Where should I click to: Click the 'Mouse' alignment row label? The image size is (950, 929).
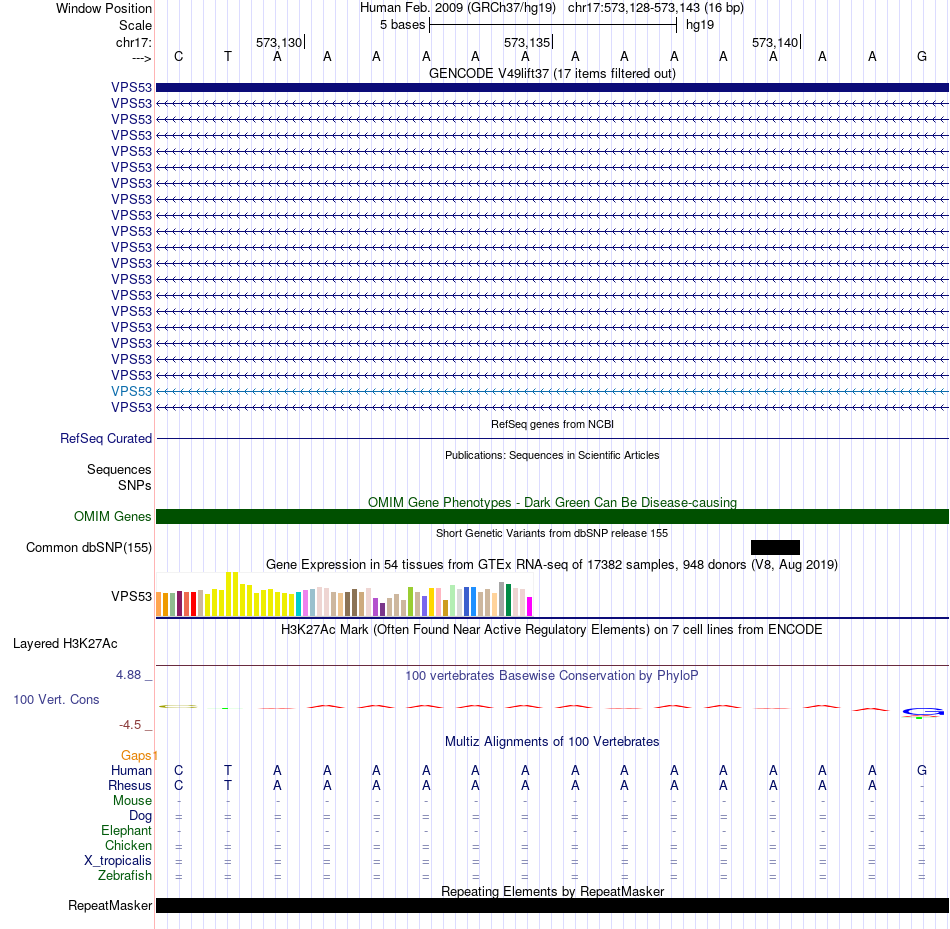click(x=132, y=801)
